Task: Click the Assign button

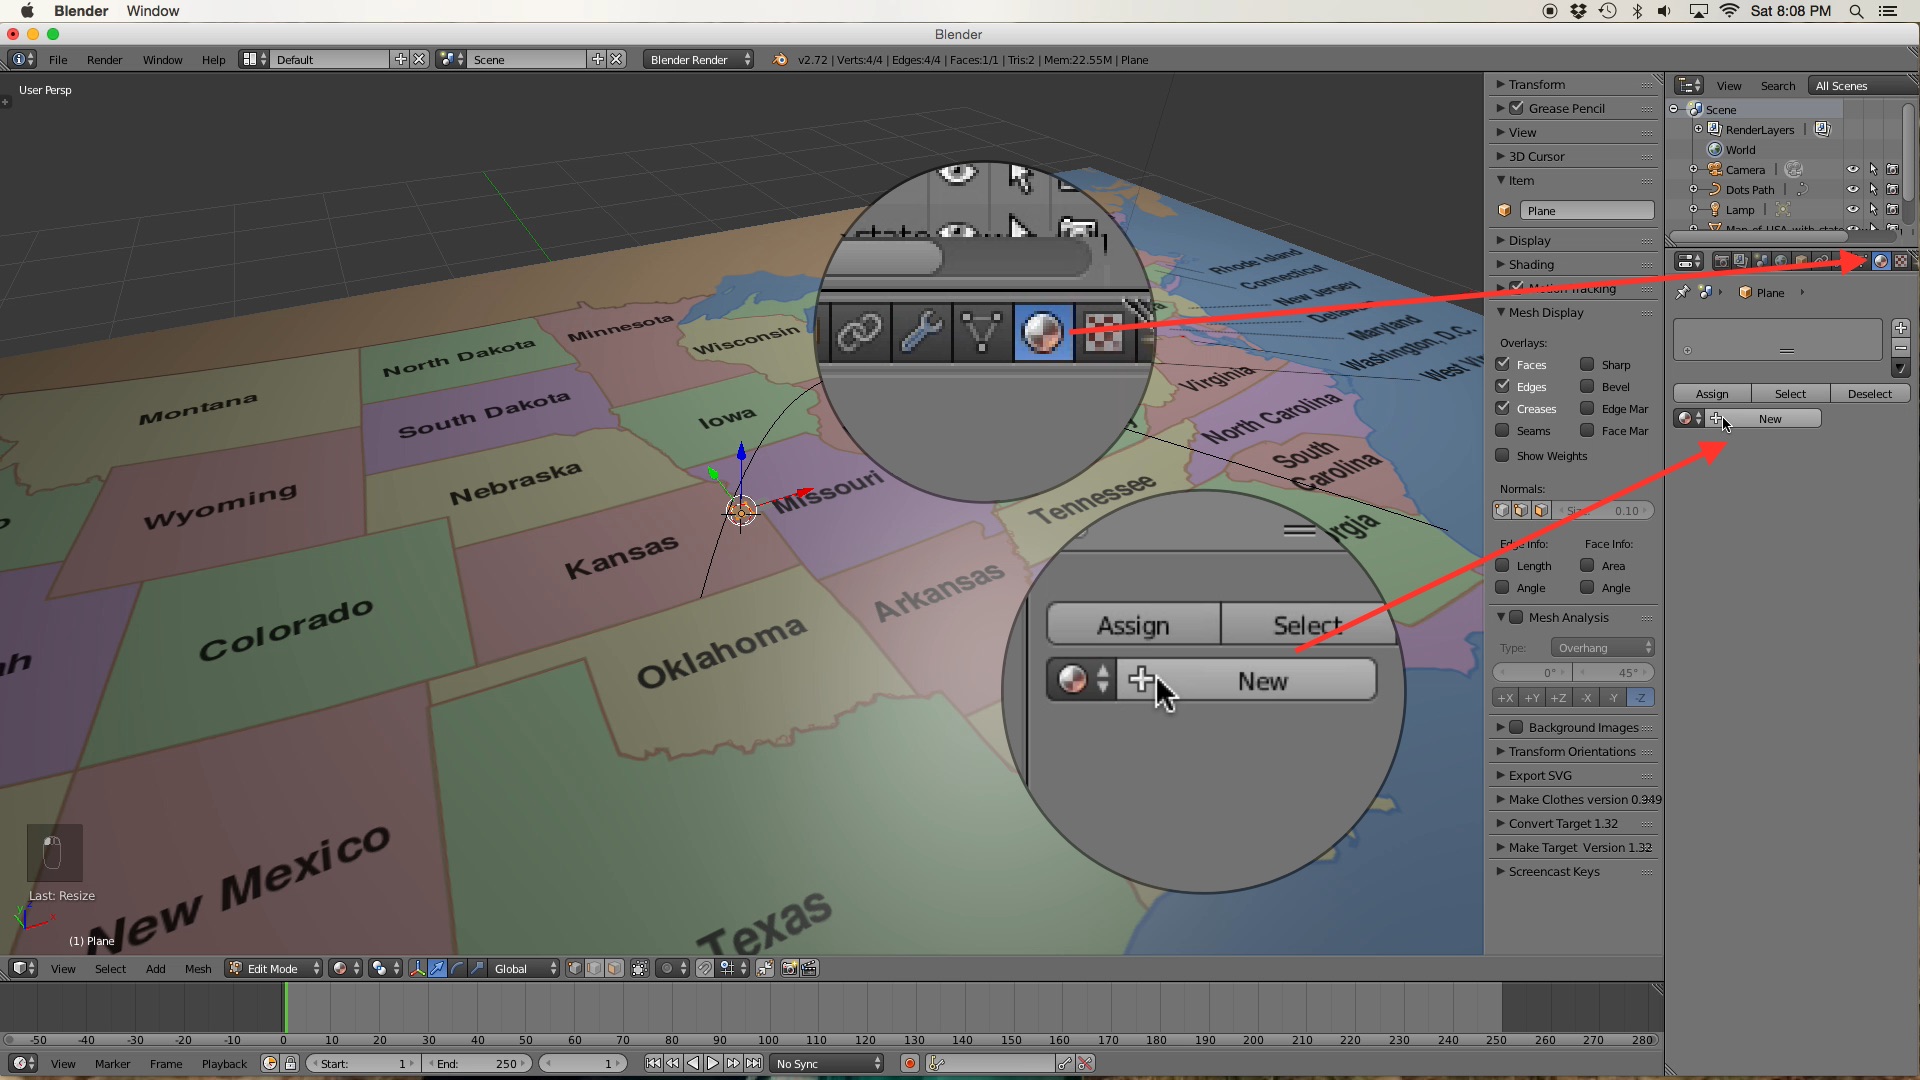Action: (x=1711, y=393)
